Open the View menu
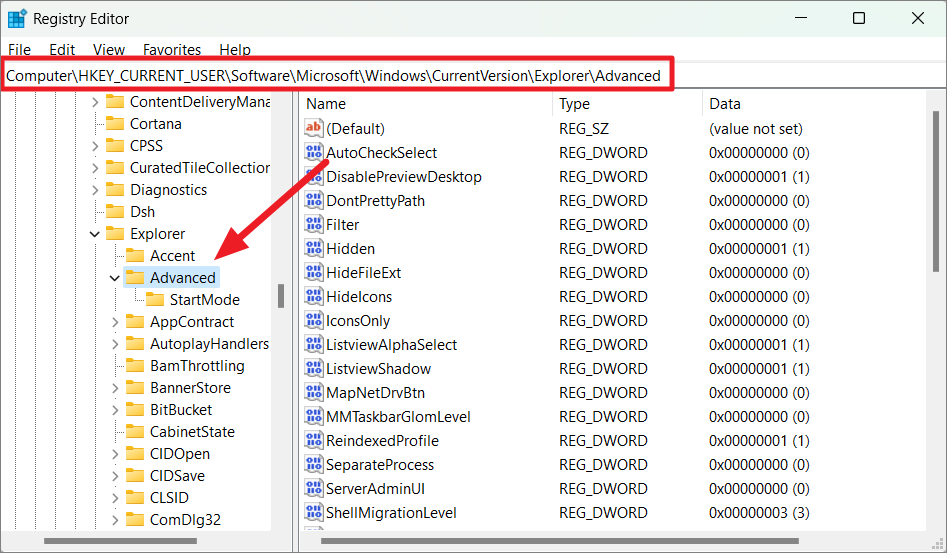This screenshot has height=553, width=947. pyautogui.click(x=109, y=50)
